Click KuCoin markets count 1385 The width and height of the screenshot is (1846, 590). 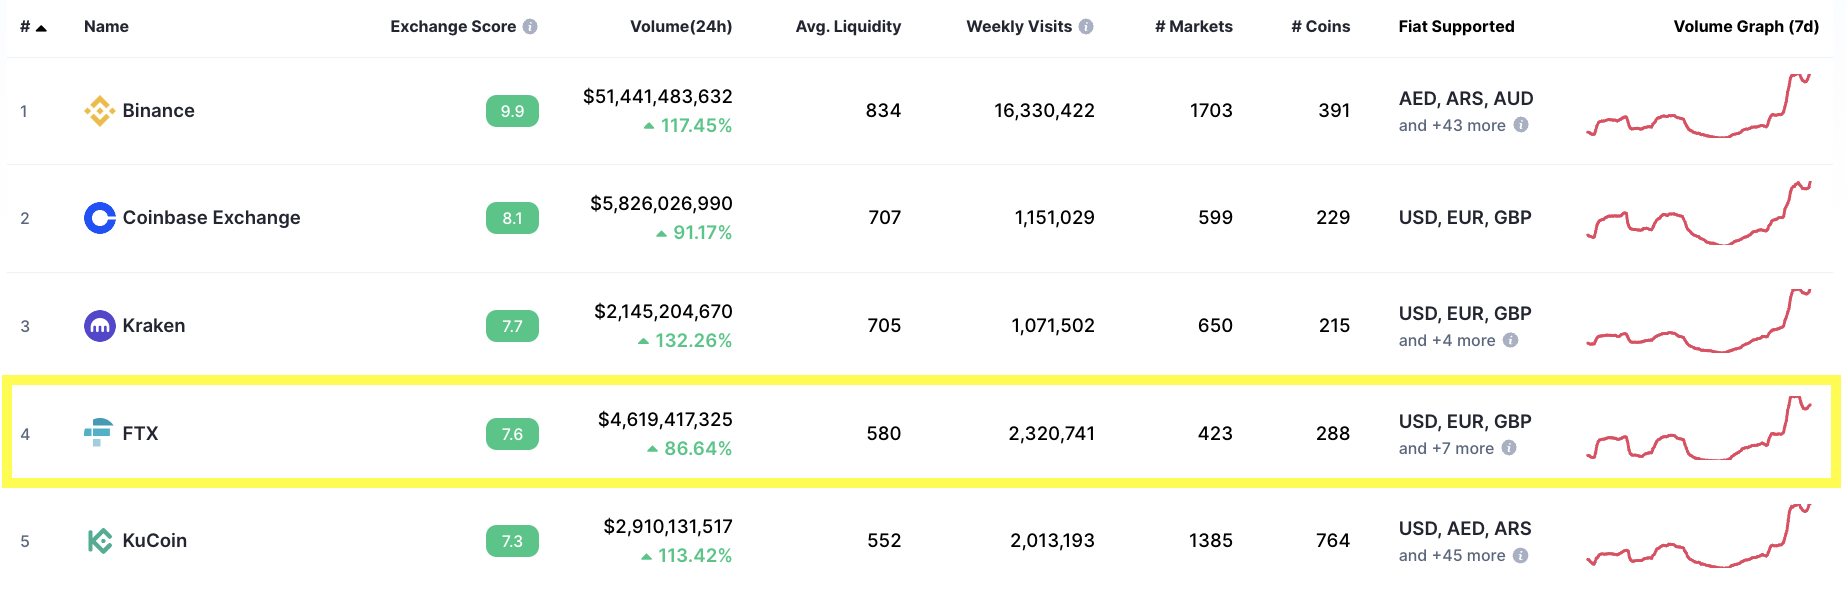(x=1211, y=541)
